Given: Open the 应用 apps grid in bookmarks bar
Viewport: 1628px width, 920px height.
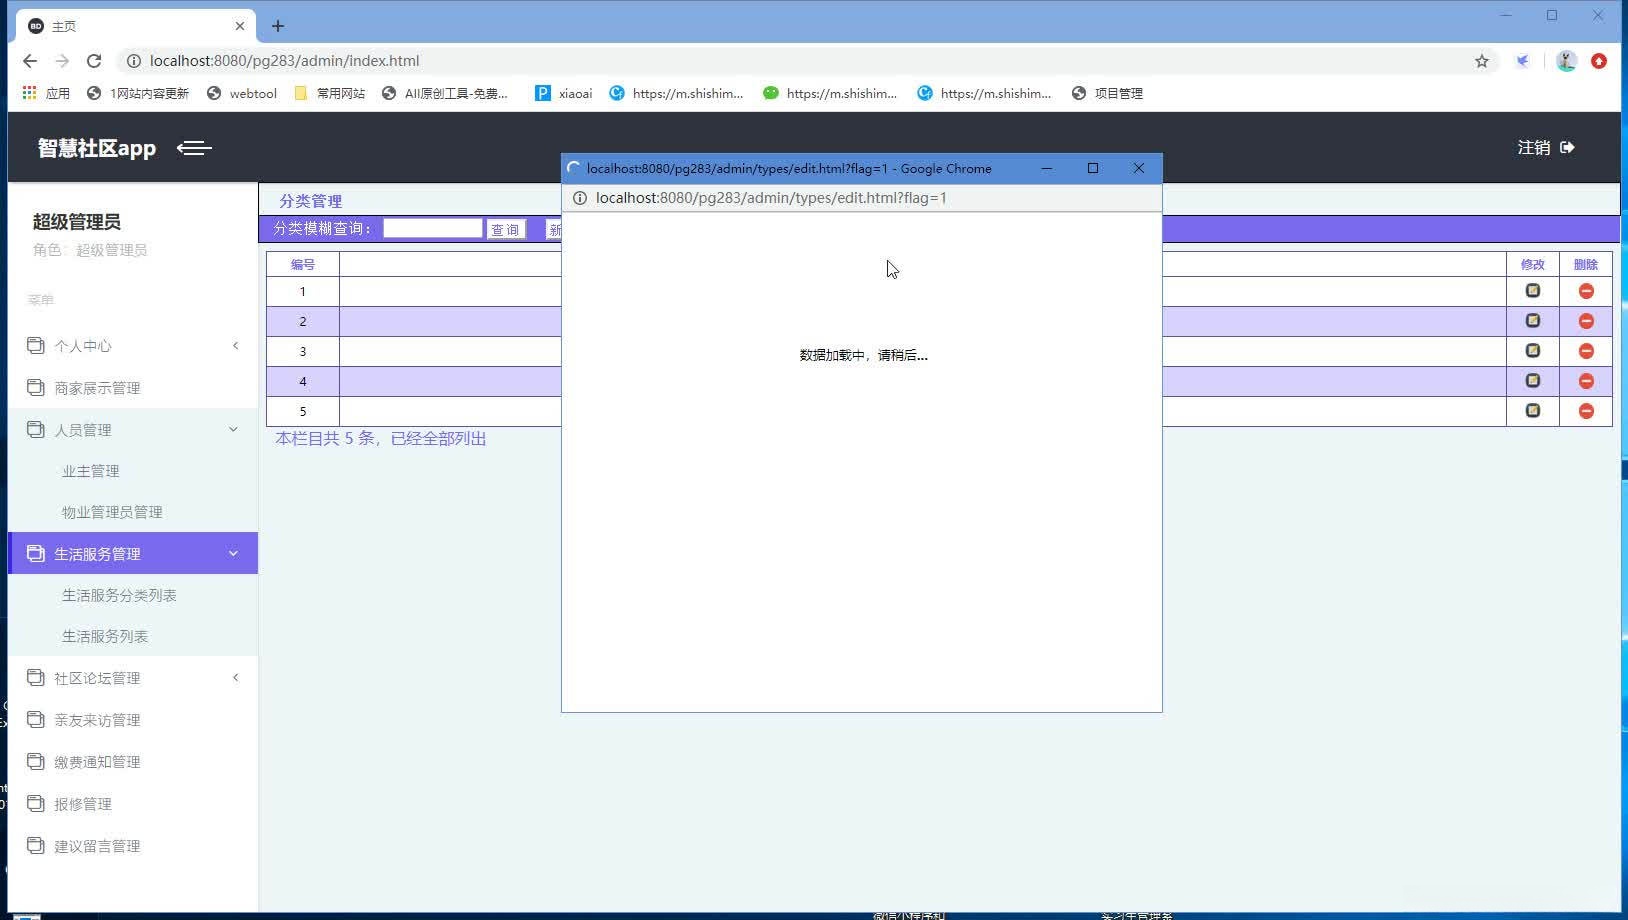Looking at the screenshot, I should [46, 93].
